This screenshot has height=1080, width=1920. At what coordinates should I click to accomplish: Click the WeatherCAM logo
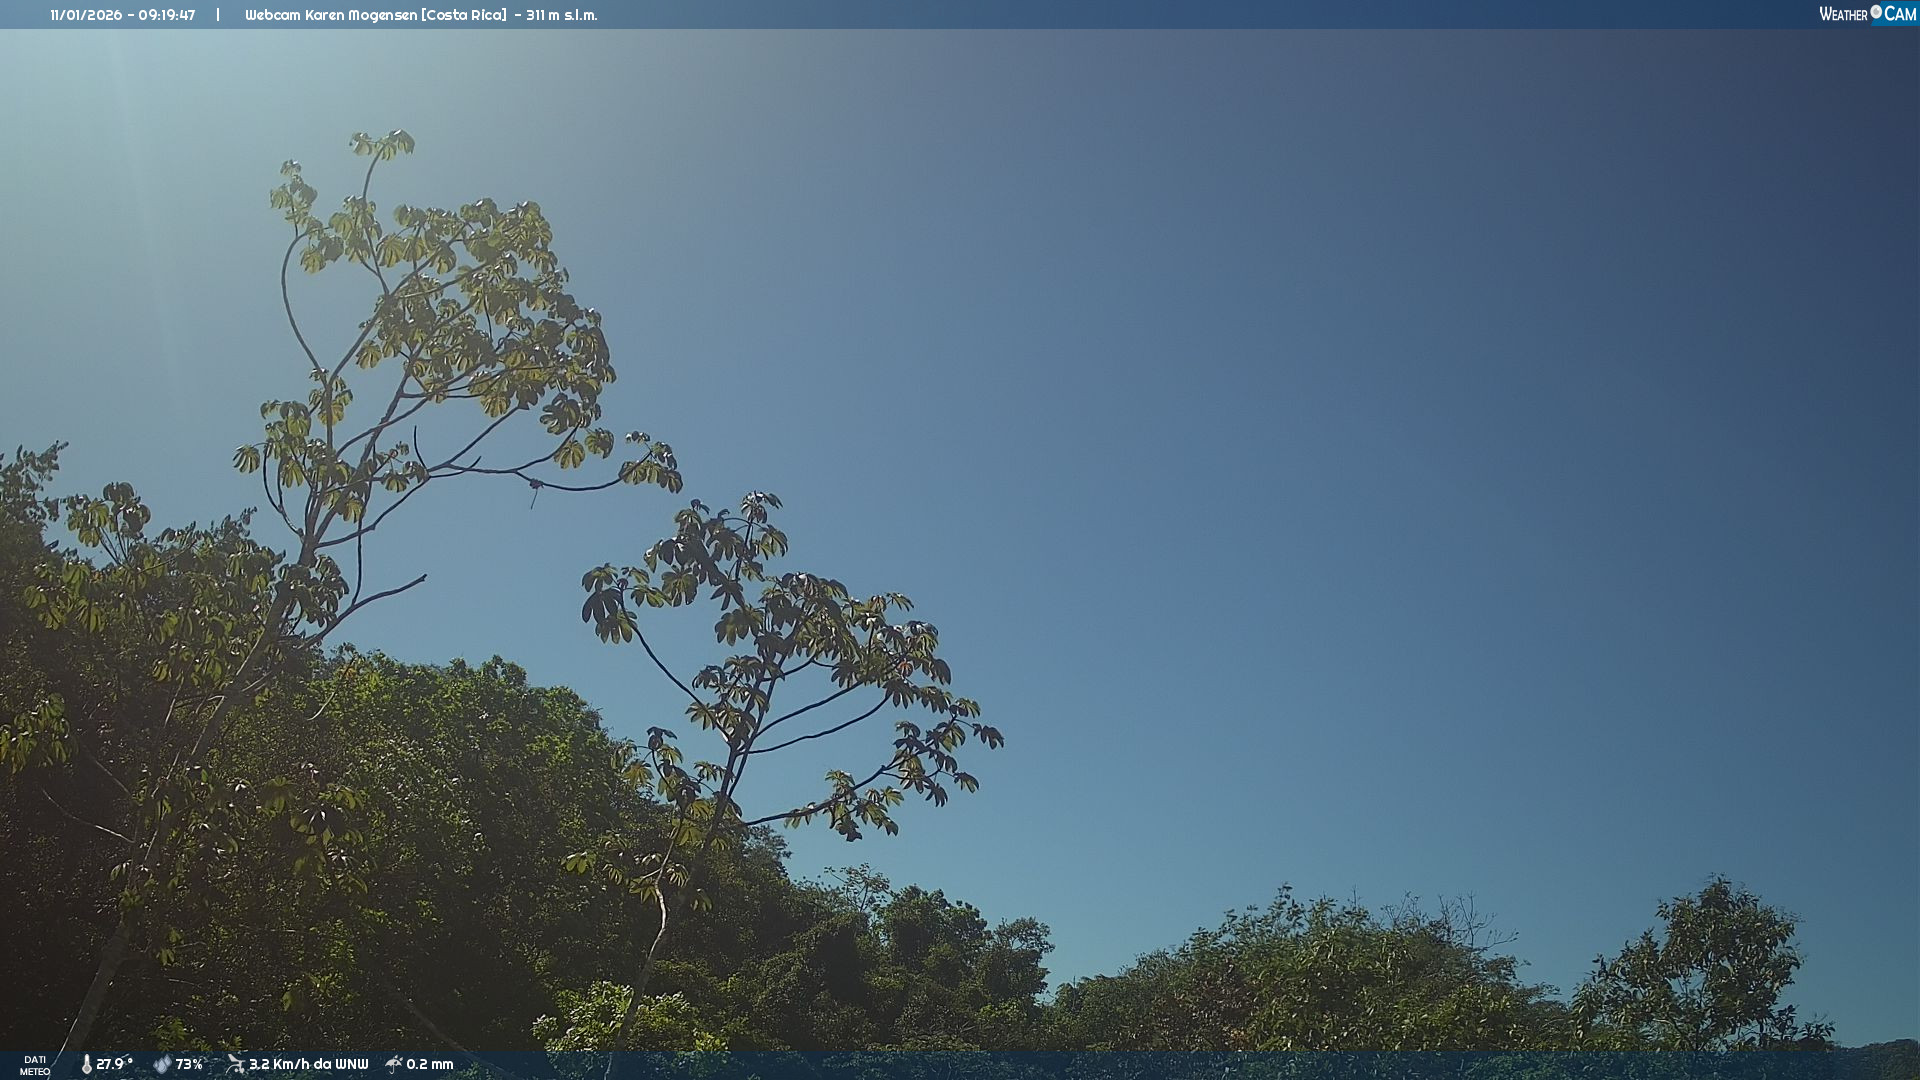click(x=1866, y=14)
